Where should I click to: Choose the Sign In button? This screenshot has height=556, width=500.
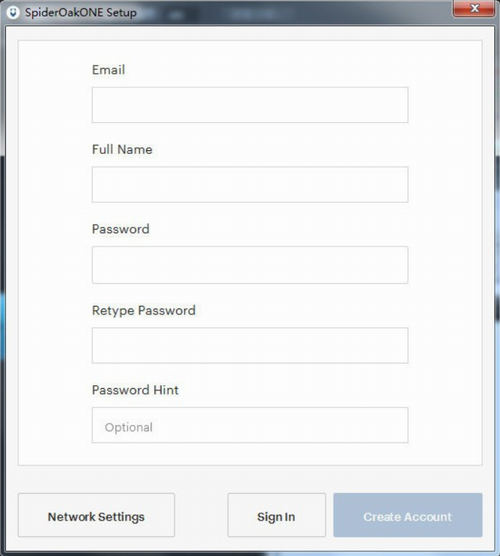point(276,515)
